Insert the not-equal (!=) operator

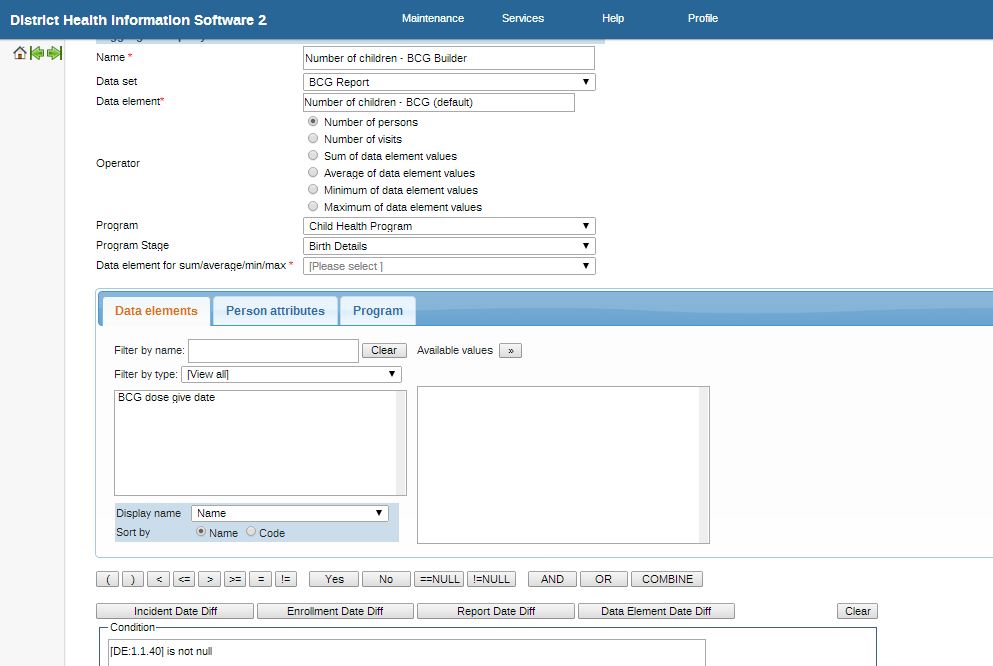pos(286,579)
